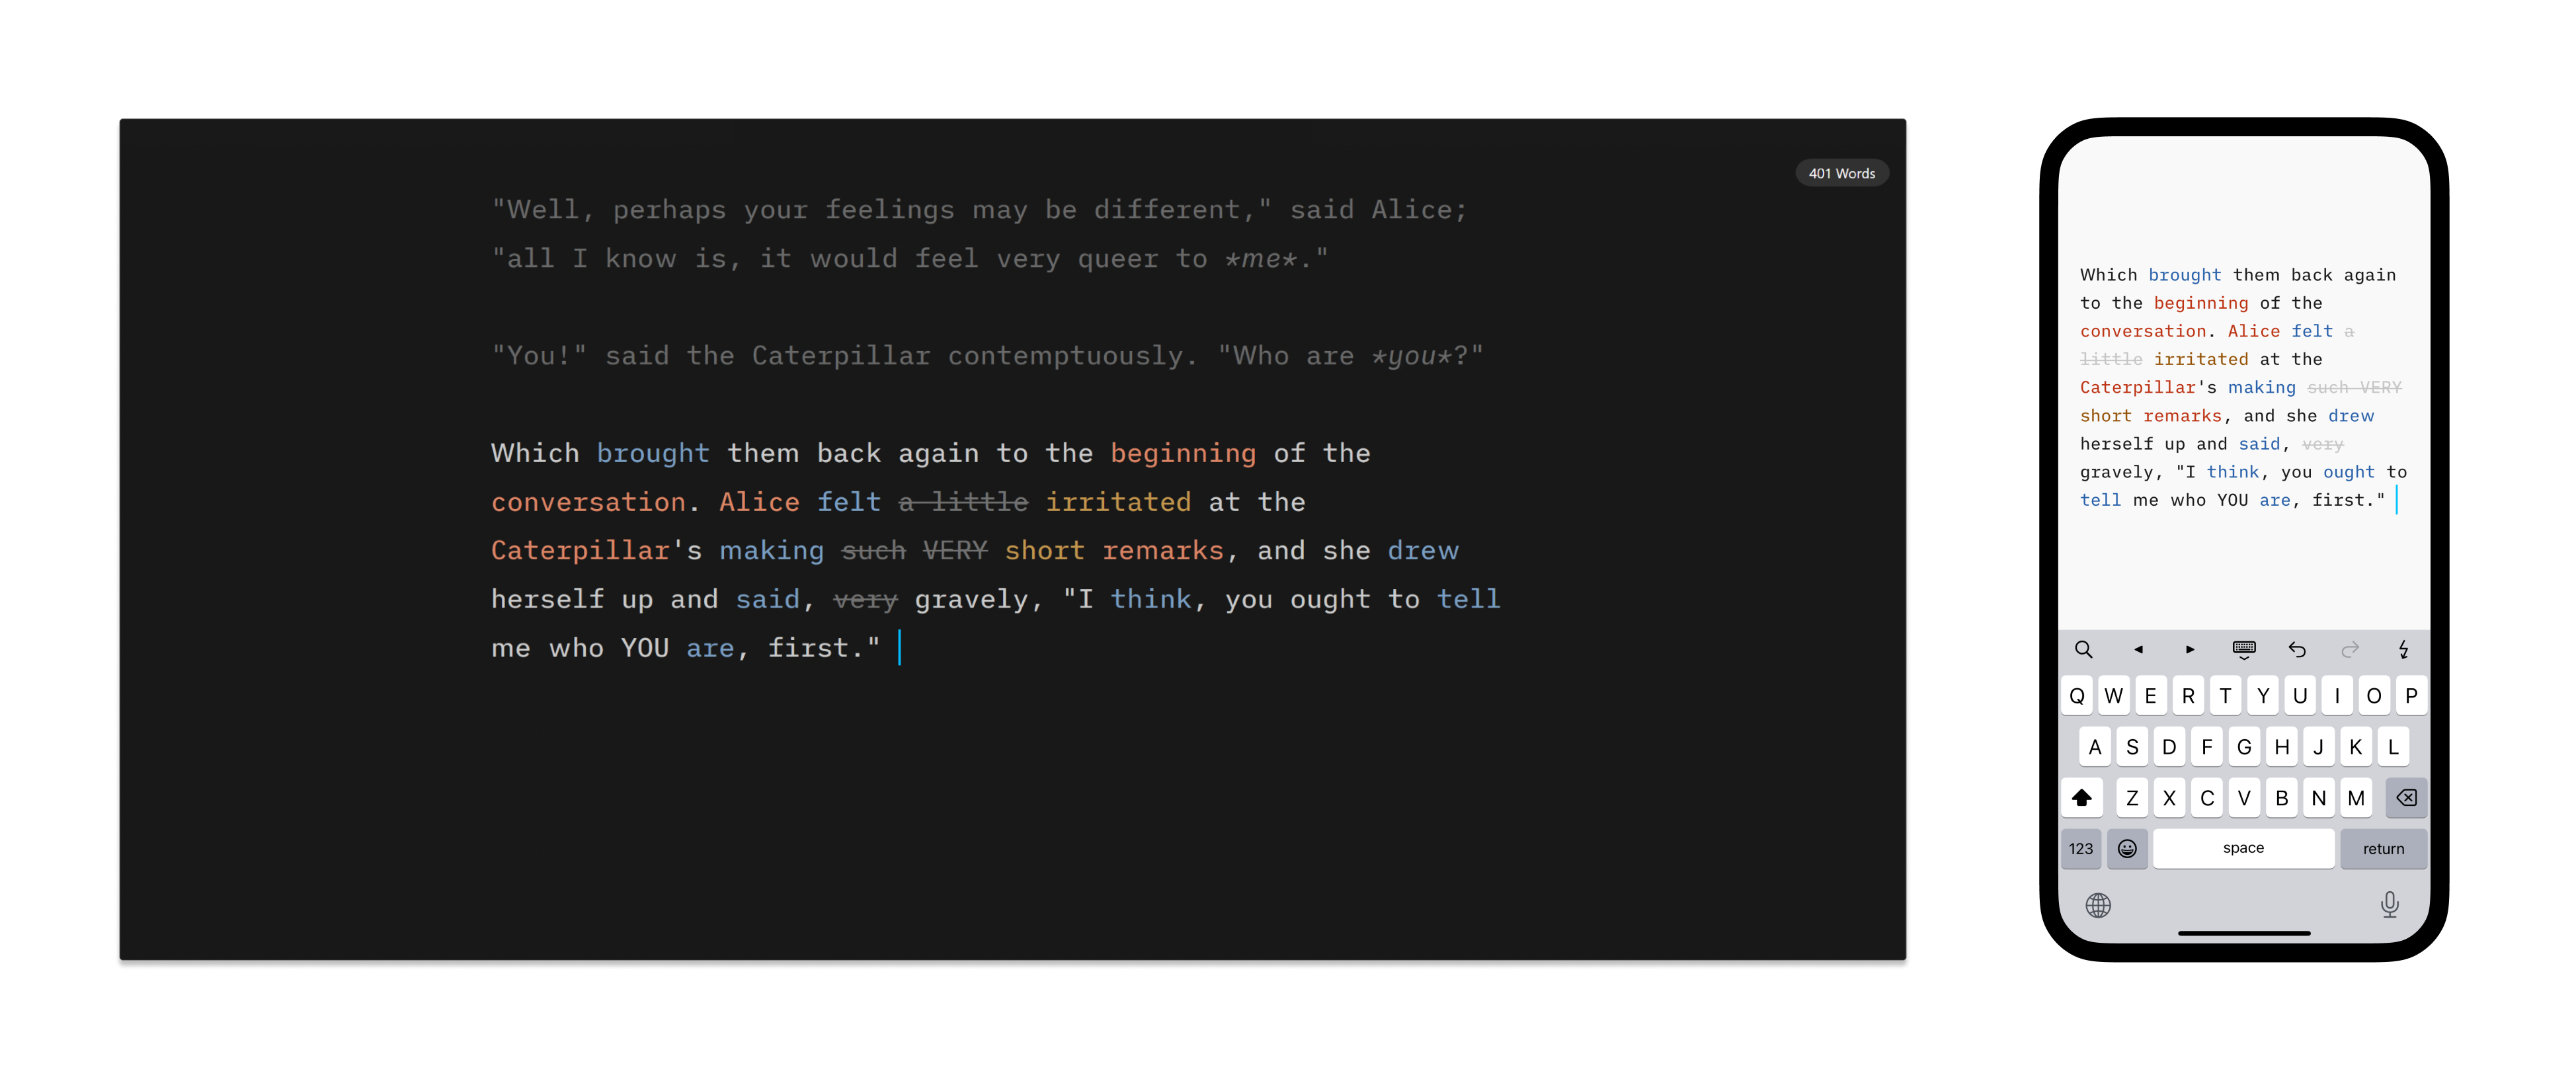Click the space bar on keyboard
Screen dimensions: 2576x1079
tap(2241, 848)
